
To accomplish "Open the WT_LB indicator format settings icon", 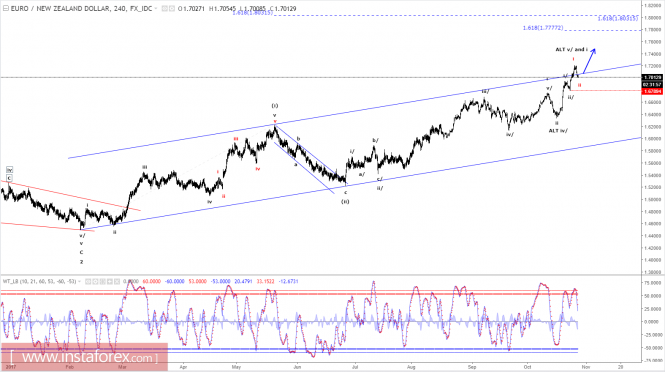I will 95,281.
